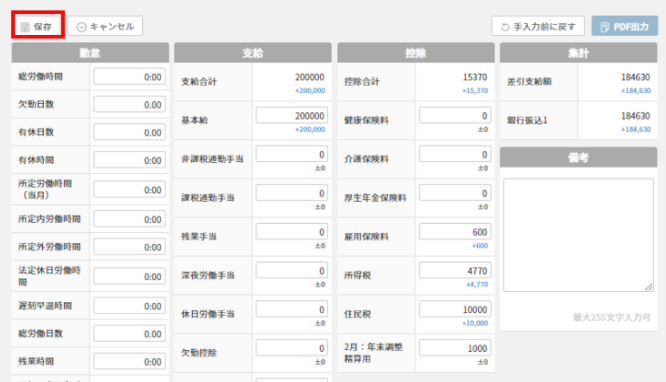
Task: Select the 2月：年末調整精算用 amount field
Action: (455, 348)
